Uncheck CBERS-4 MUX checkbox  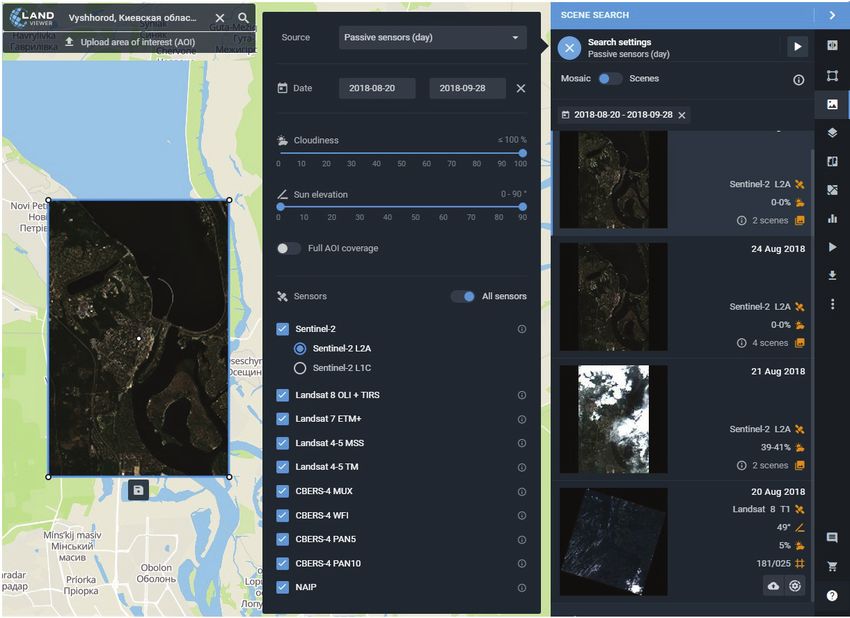282,491
